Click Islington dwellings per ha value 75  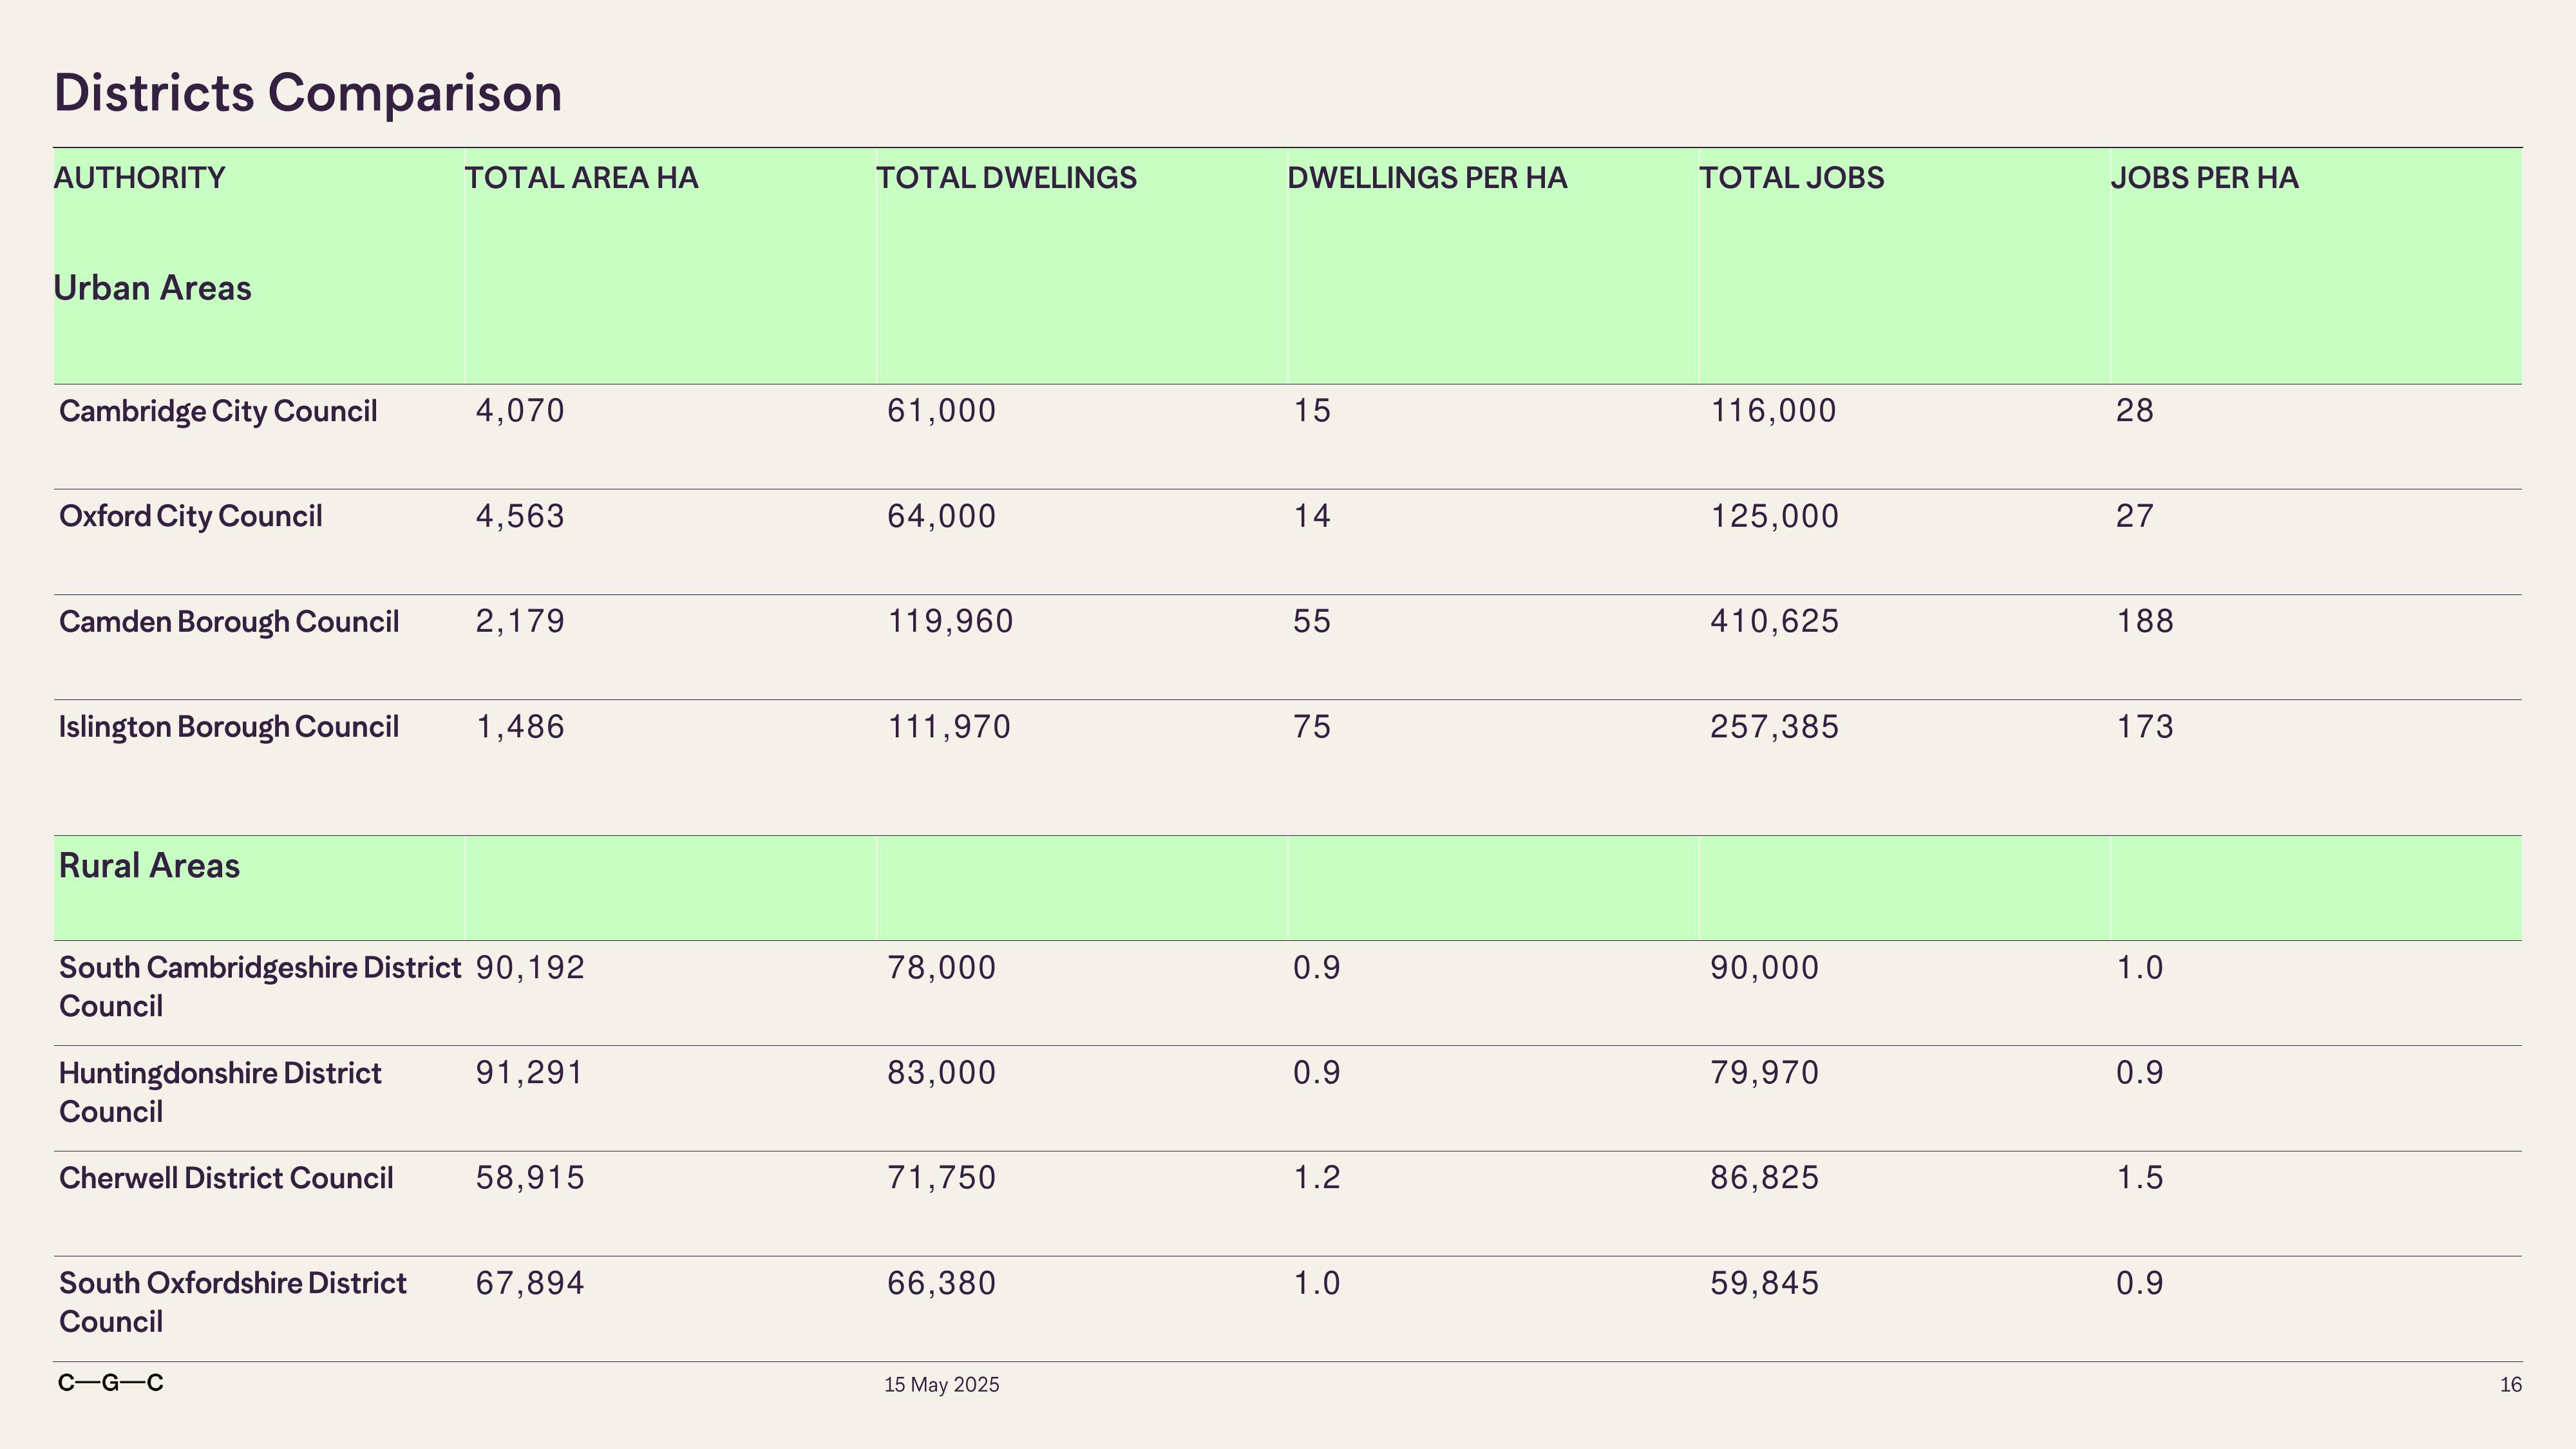[1312, 726]
